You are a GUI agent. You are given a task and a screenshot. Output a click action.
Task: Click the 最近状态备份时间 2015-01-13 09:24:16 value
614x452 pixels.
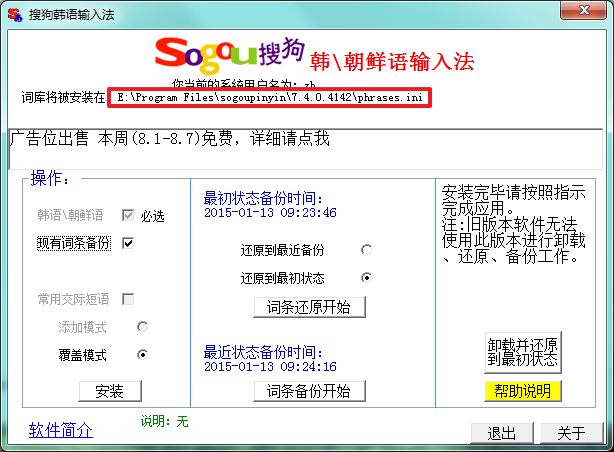(x=270, y=367)
